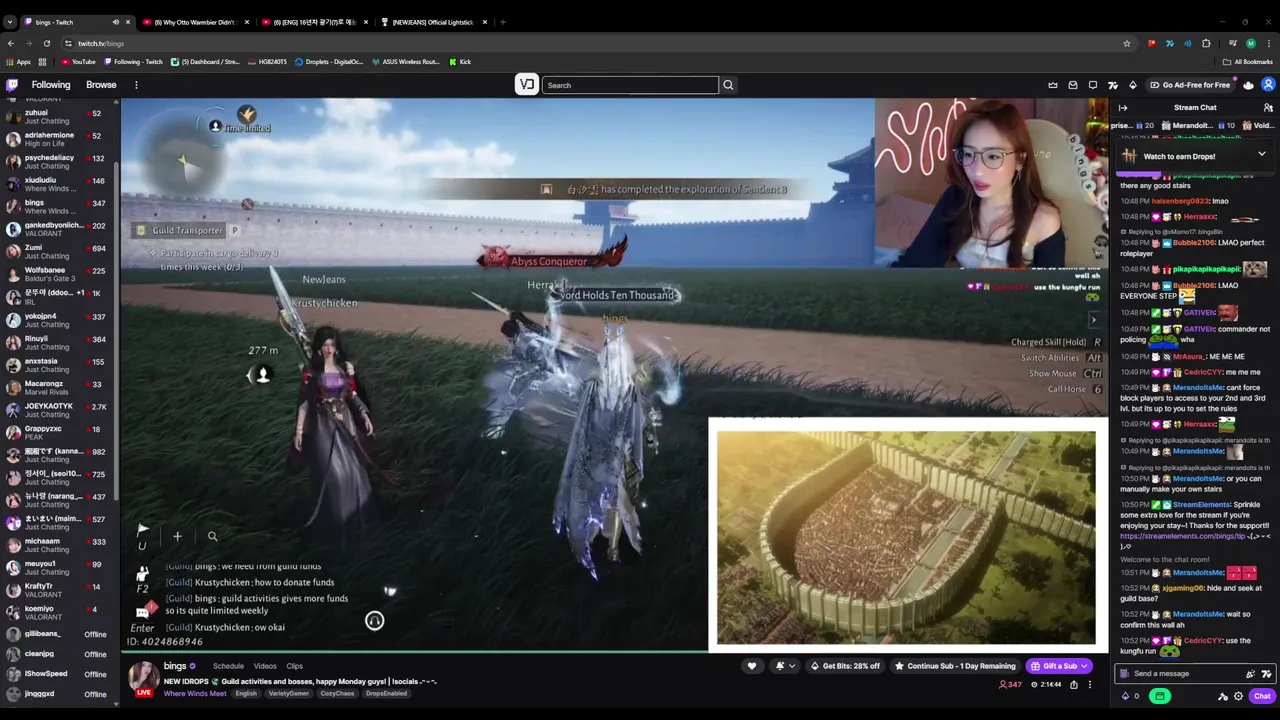Open a new browser tab
This screenshot has height=720, width=1280.
(503, 22)
